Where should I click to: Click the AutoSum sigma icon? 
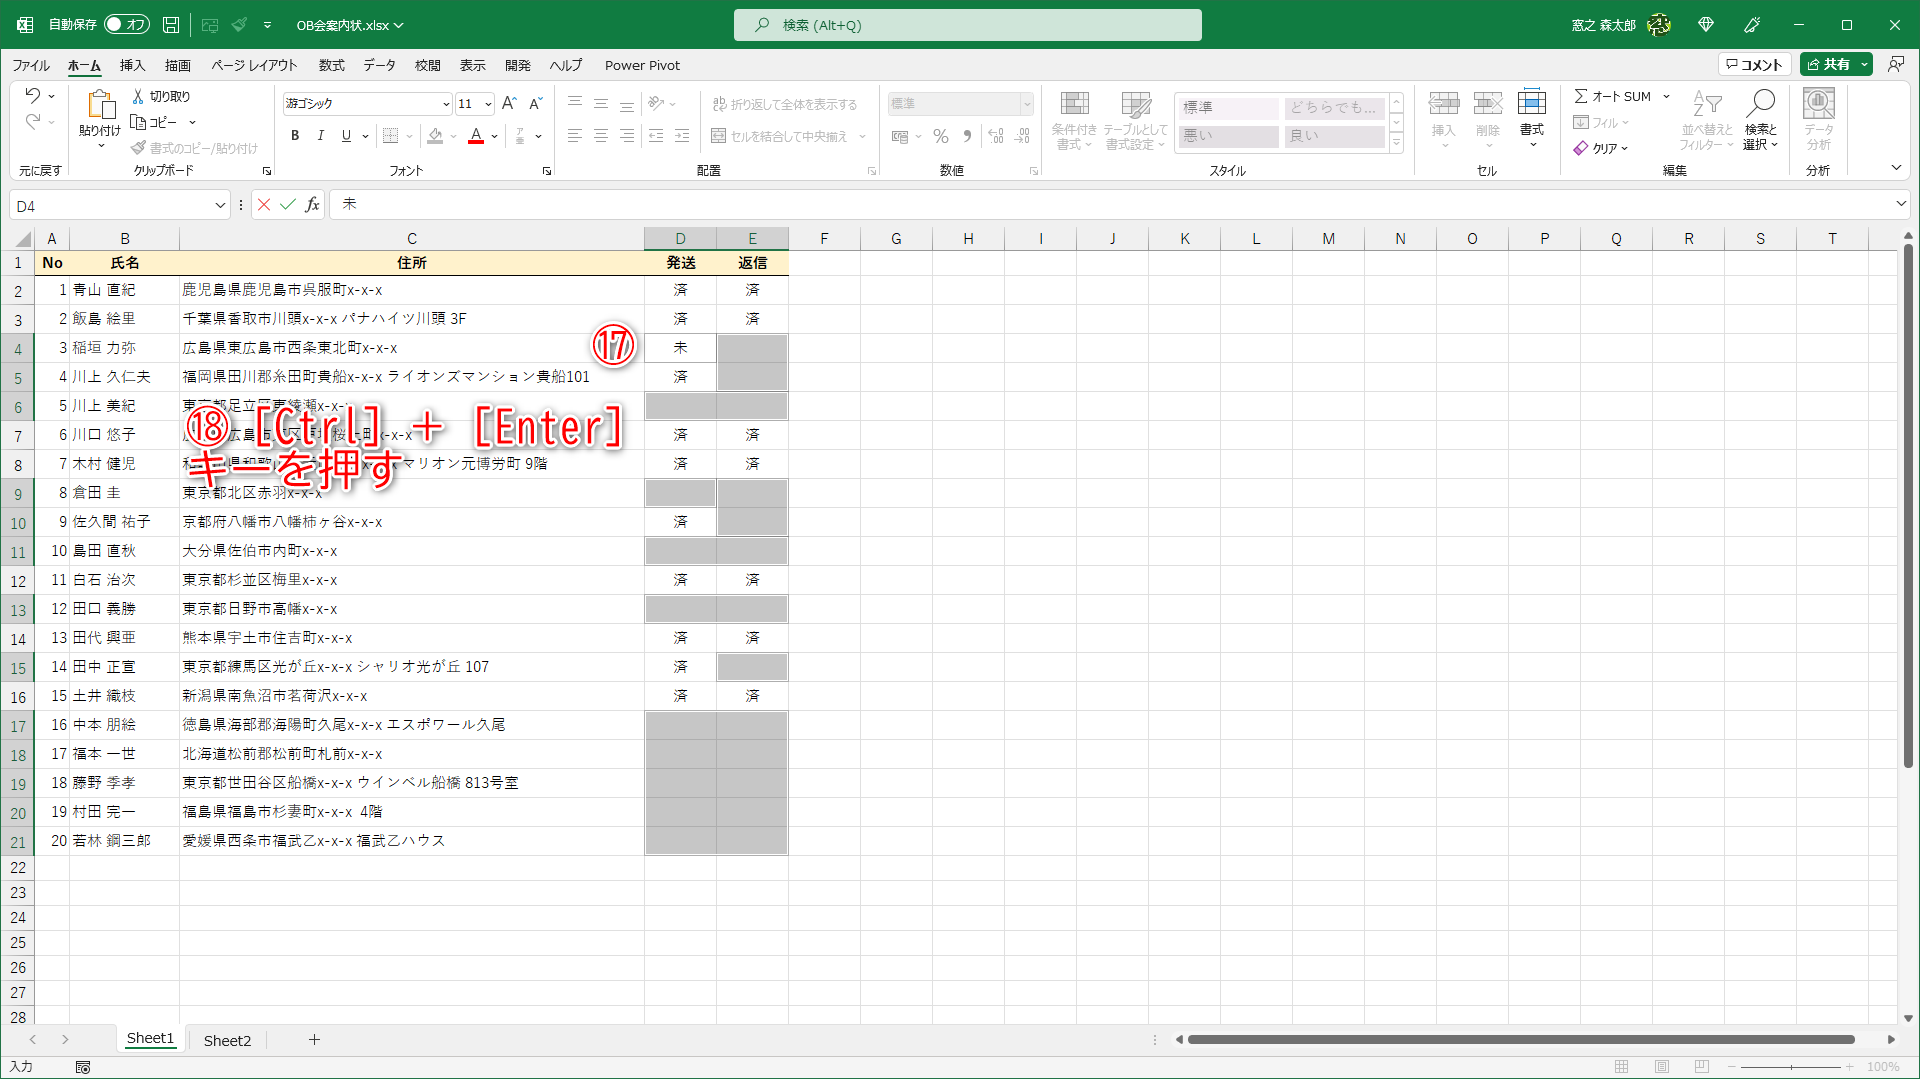(1581, 96)
